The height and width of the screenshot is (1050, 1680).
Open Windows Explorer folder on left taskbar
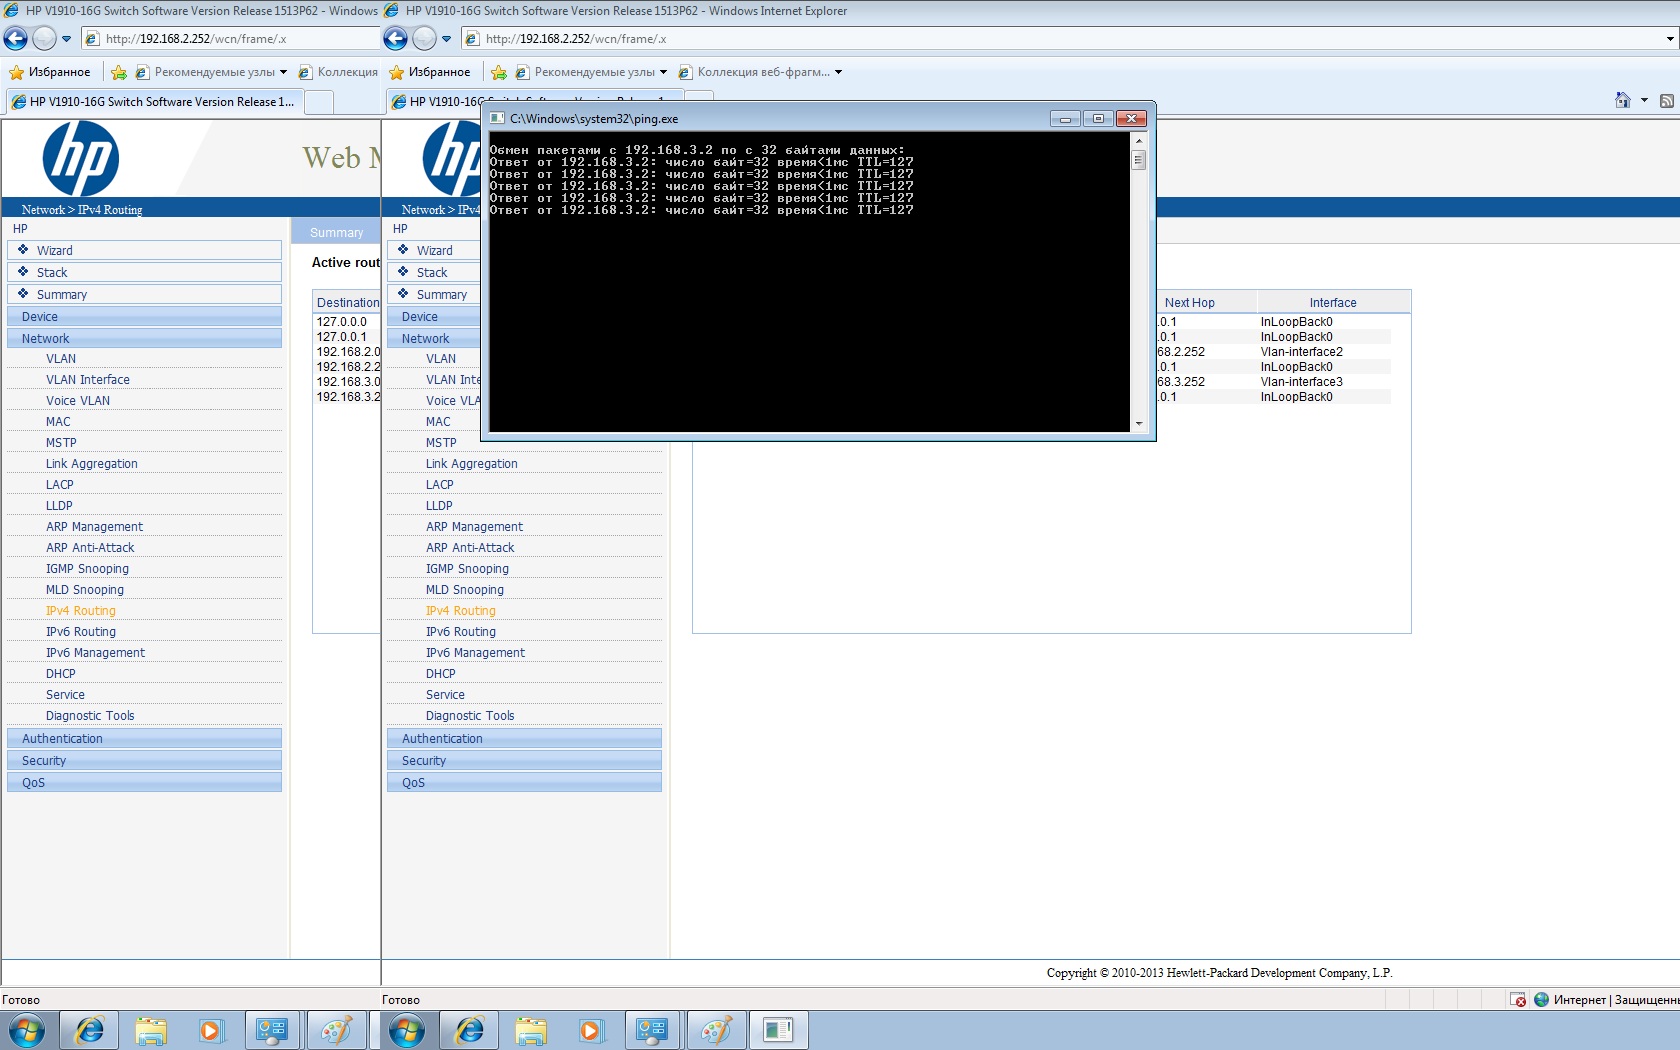tap(151, 1030)
